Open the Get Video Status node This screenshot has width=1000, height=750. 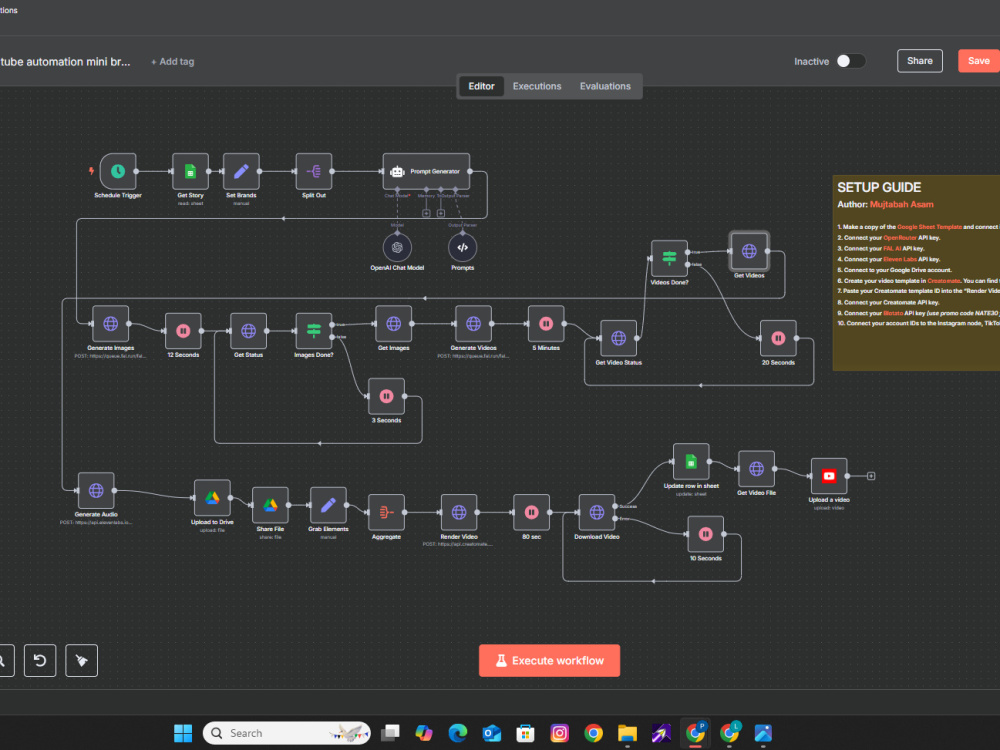[619, 338]
